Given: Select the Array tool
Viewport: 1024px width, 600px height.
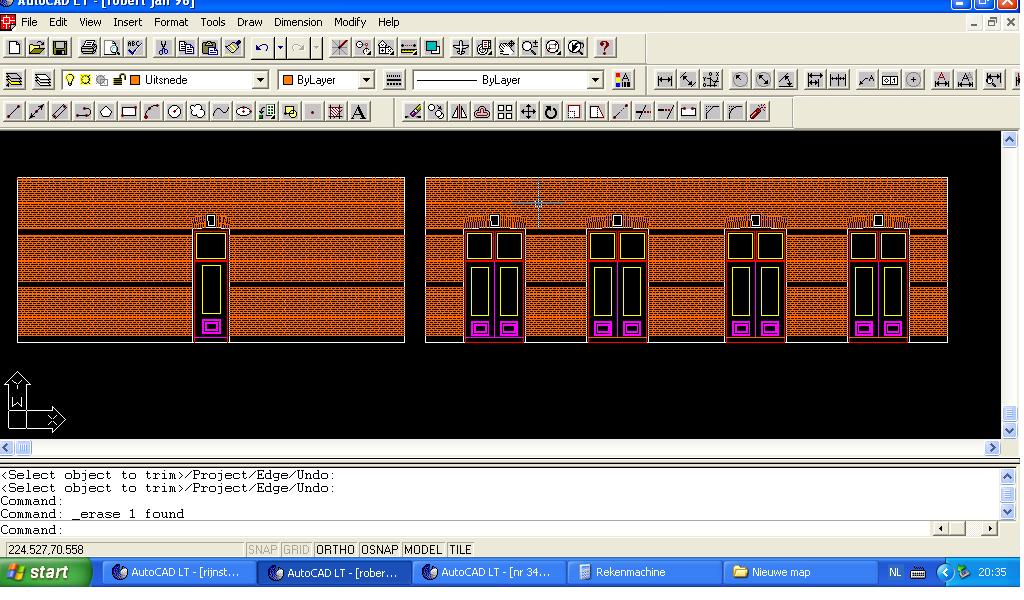Looking at the screenshot, I should [505, 112].
